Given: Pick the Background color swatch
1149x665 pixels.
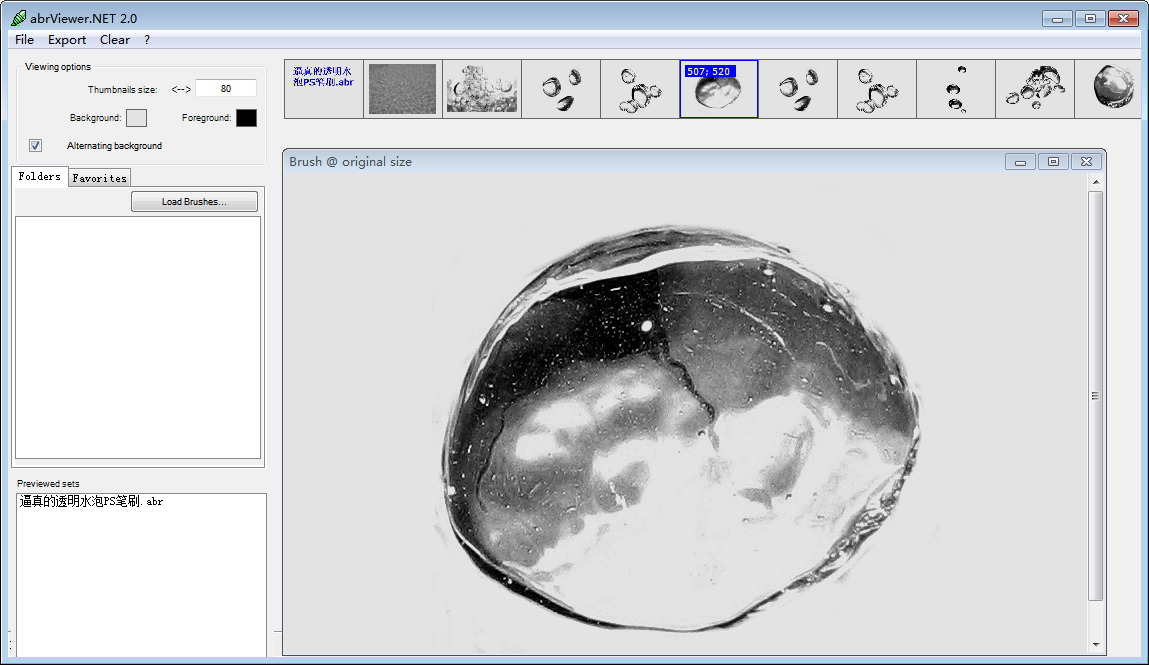Looking at the screenshot, I should tap(136, 118).
